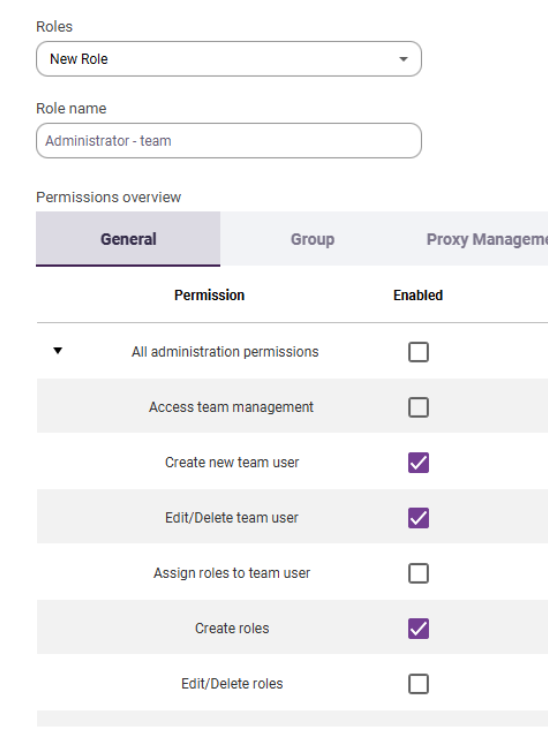Click the Role name input field
Viewport: 548px width, 737px height.
pos(228,141)
